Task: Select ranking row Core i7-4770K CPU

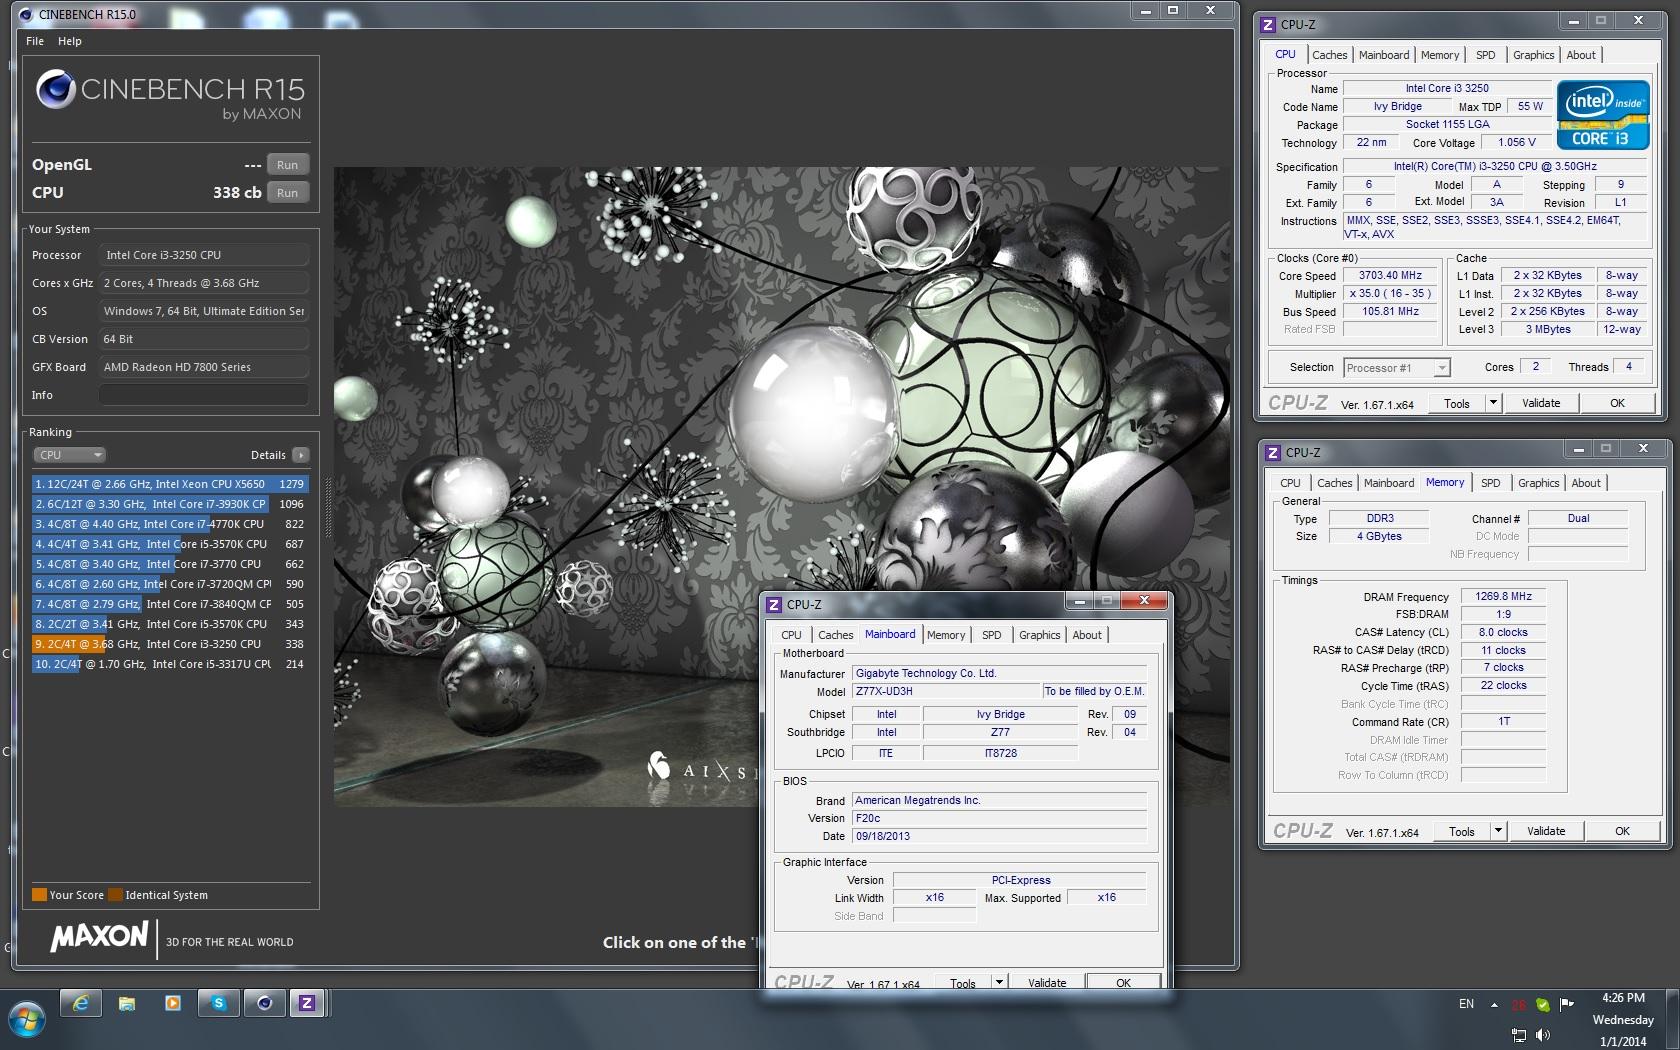Action: point(170,524)
